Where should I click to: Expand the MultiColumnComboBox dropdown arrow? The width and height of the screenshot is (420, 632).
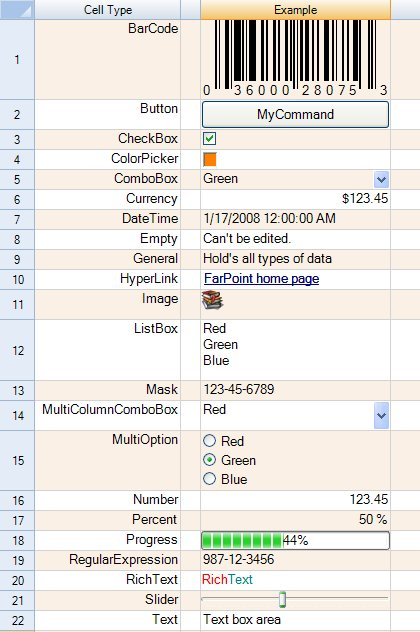point(381,415)
